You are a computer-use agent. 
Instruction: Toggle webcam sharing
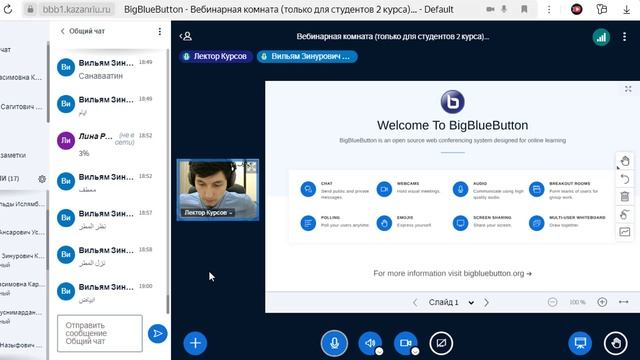click(405, 343)
